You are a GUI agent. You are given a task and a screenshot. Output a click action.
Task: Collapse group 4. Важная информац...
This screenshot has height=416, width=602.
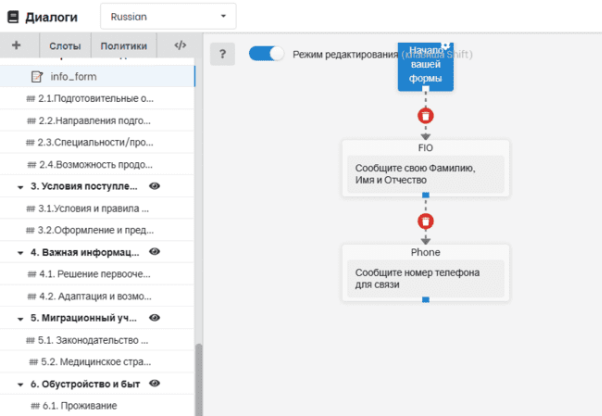click(20, 253)
